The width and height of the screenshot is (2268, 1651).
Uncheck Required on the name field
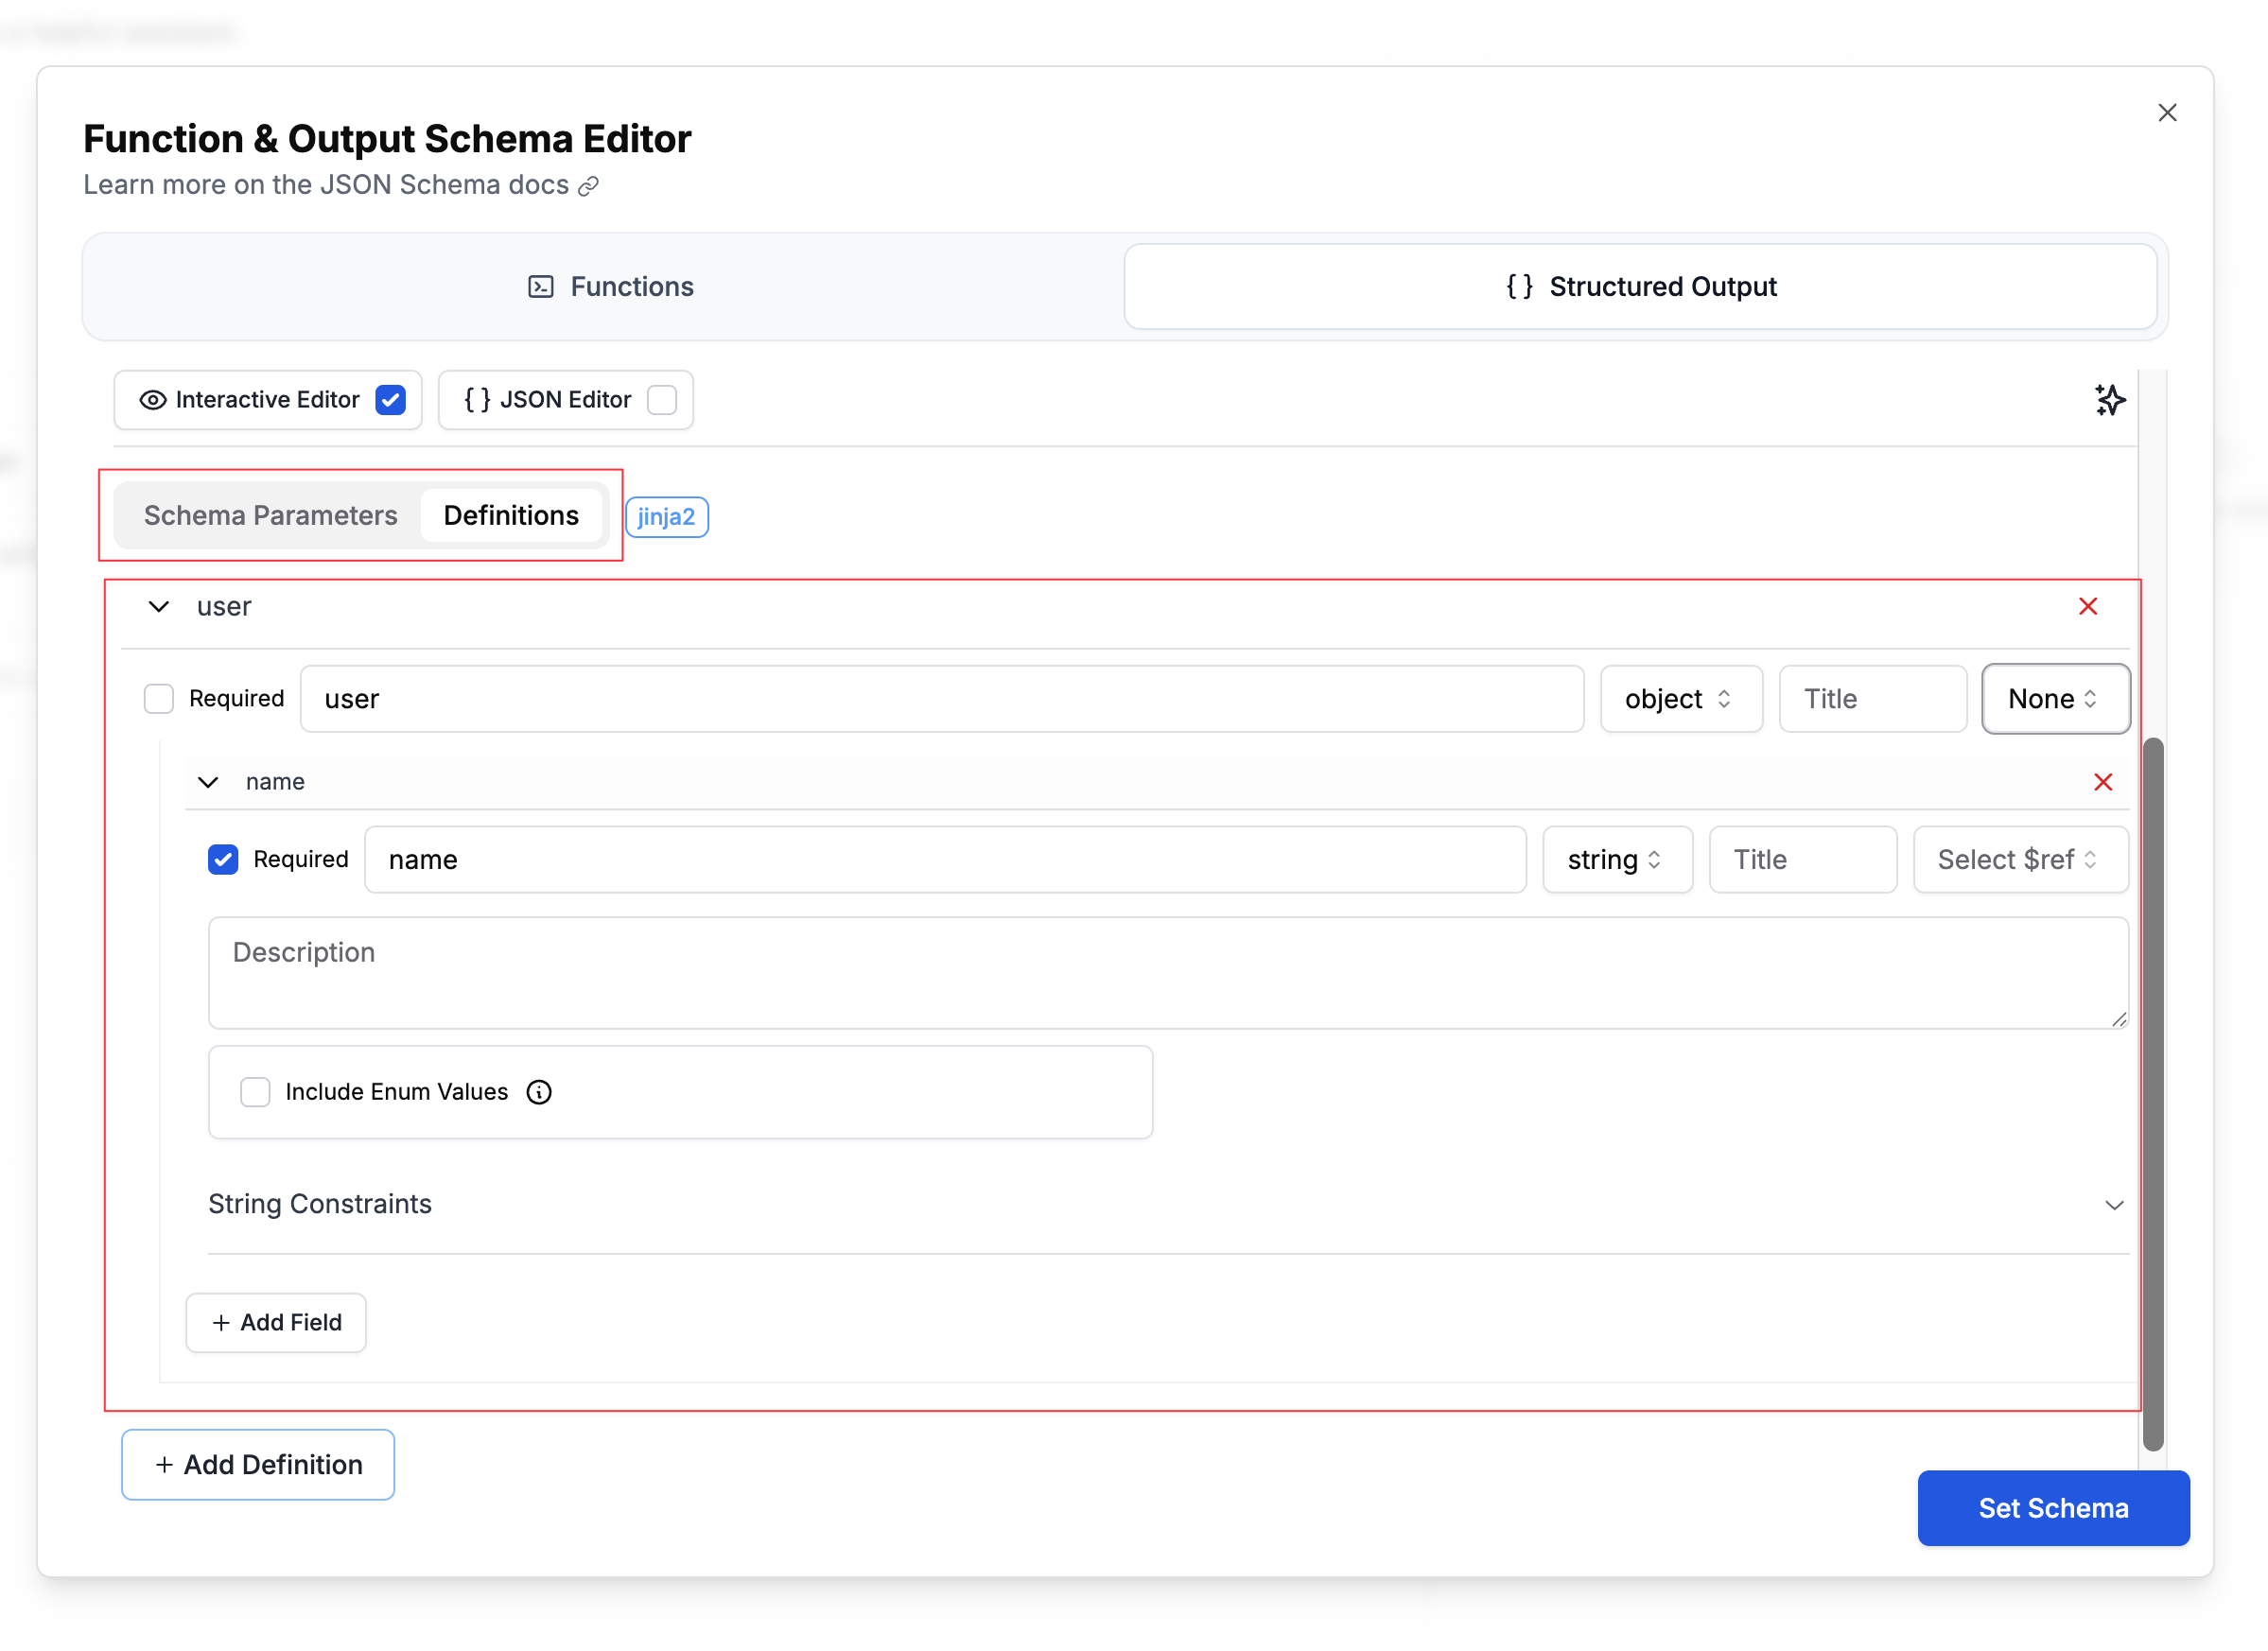(222, 859)
